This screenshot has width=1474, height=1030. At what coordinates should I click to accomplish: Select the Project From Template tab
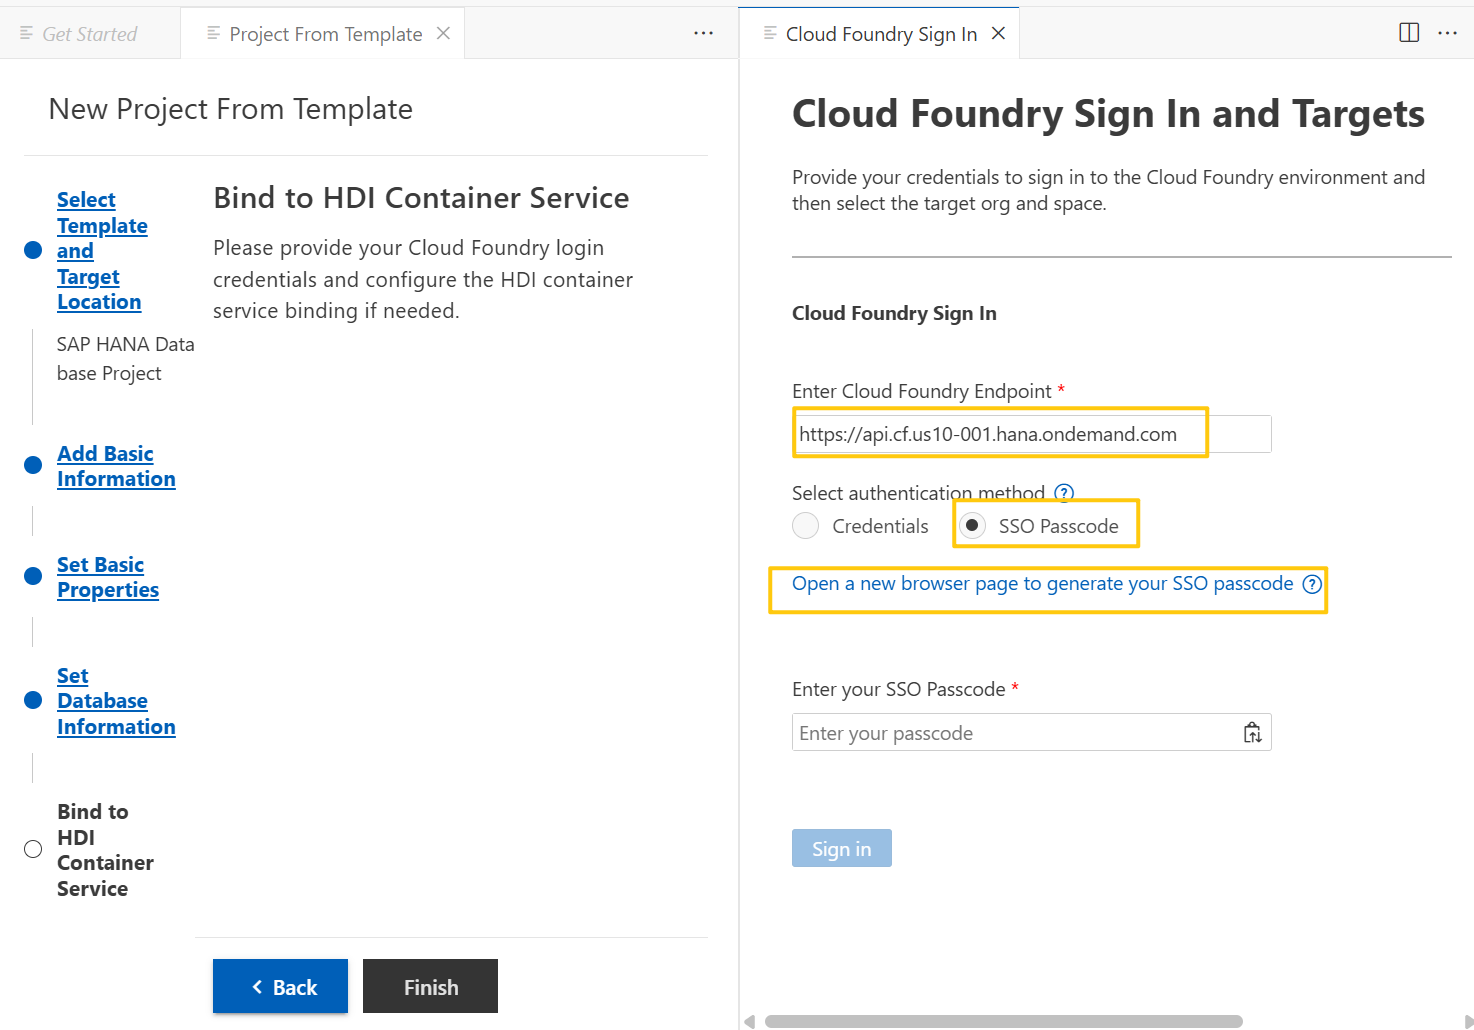[325, 34]
